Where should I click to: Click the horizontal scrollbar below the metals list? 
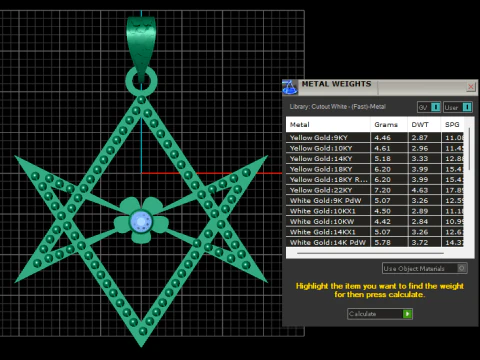[x=370, y=253]
